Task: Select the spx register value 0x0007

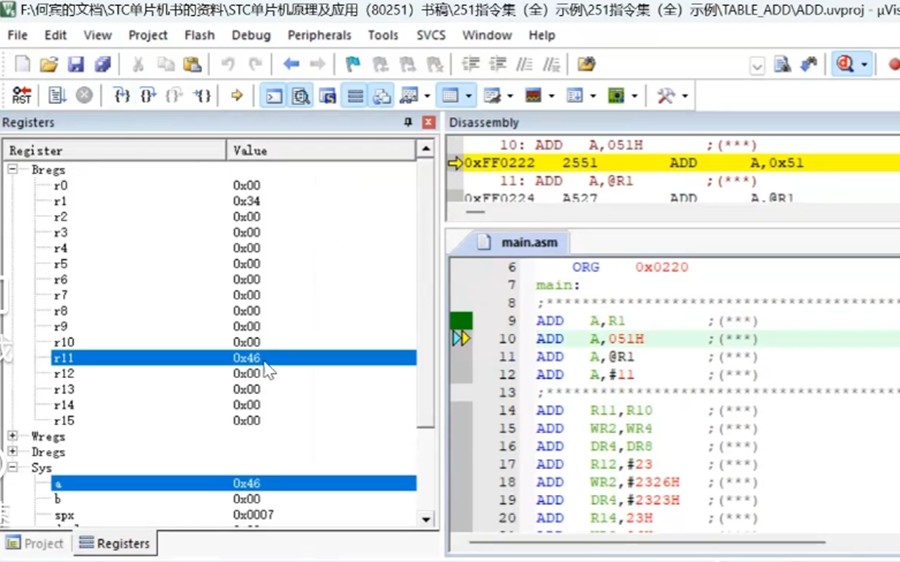Action: pyautogui.click(x=253, y=515)
